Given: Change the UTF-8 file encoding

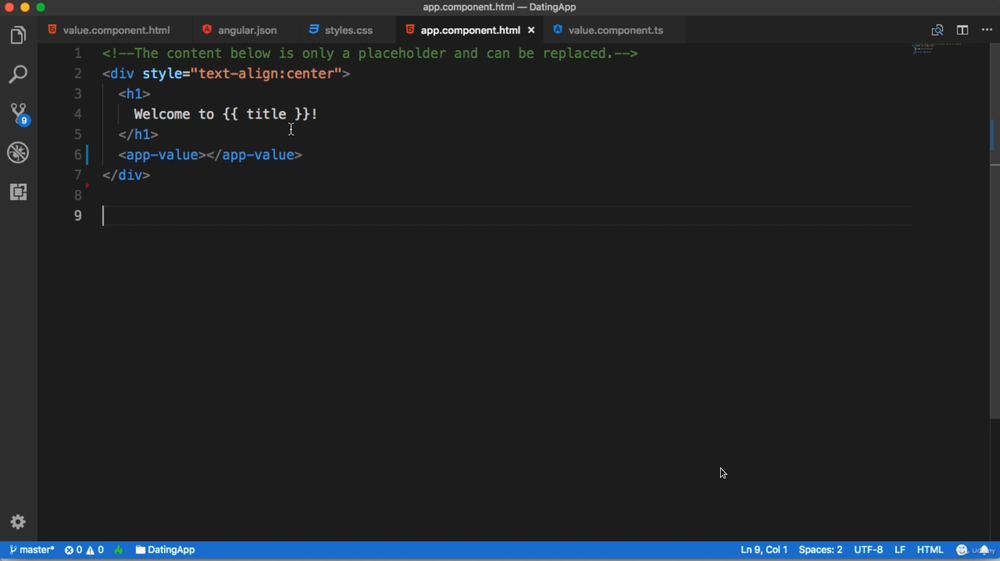Looking at the screenshot, I should (868, 550).
